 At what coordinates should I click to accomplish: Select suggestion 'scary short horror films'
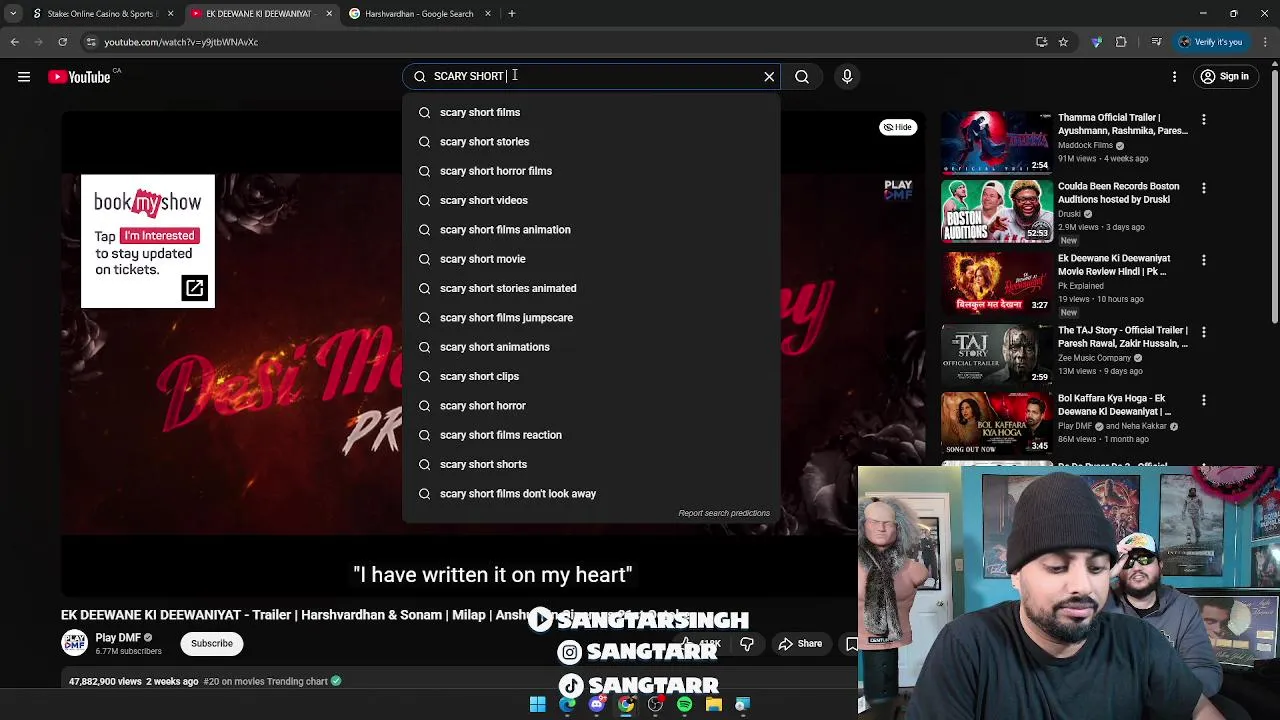coord(591,171)
